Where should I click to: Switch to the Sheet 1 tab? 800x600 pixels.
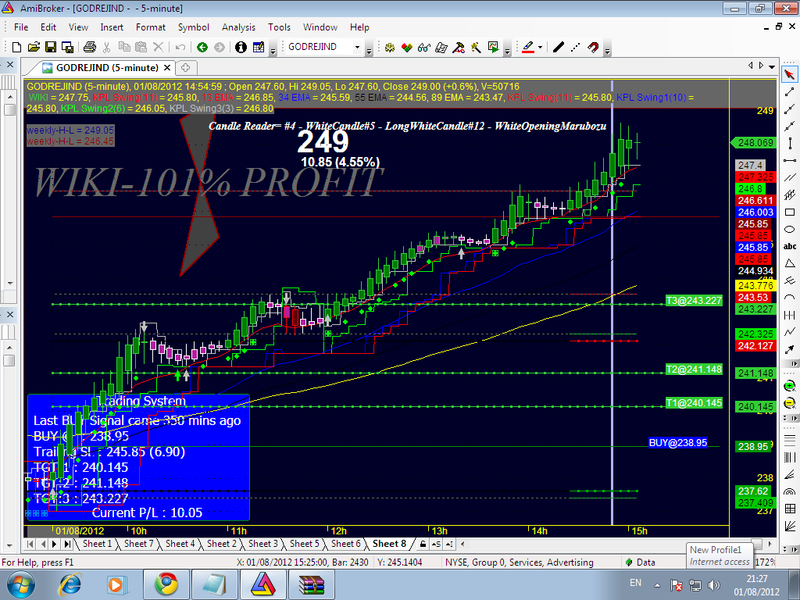pos(97,544)
